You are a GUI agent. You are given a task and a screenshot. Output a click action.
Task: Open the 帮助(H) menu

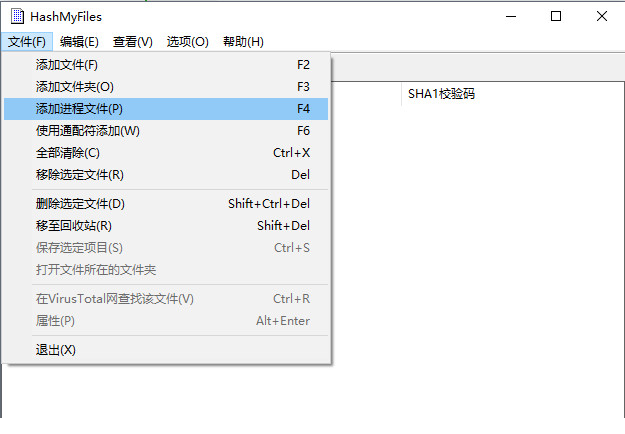pos(243,41)
